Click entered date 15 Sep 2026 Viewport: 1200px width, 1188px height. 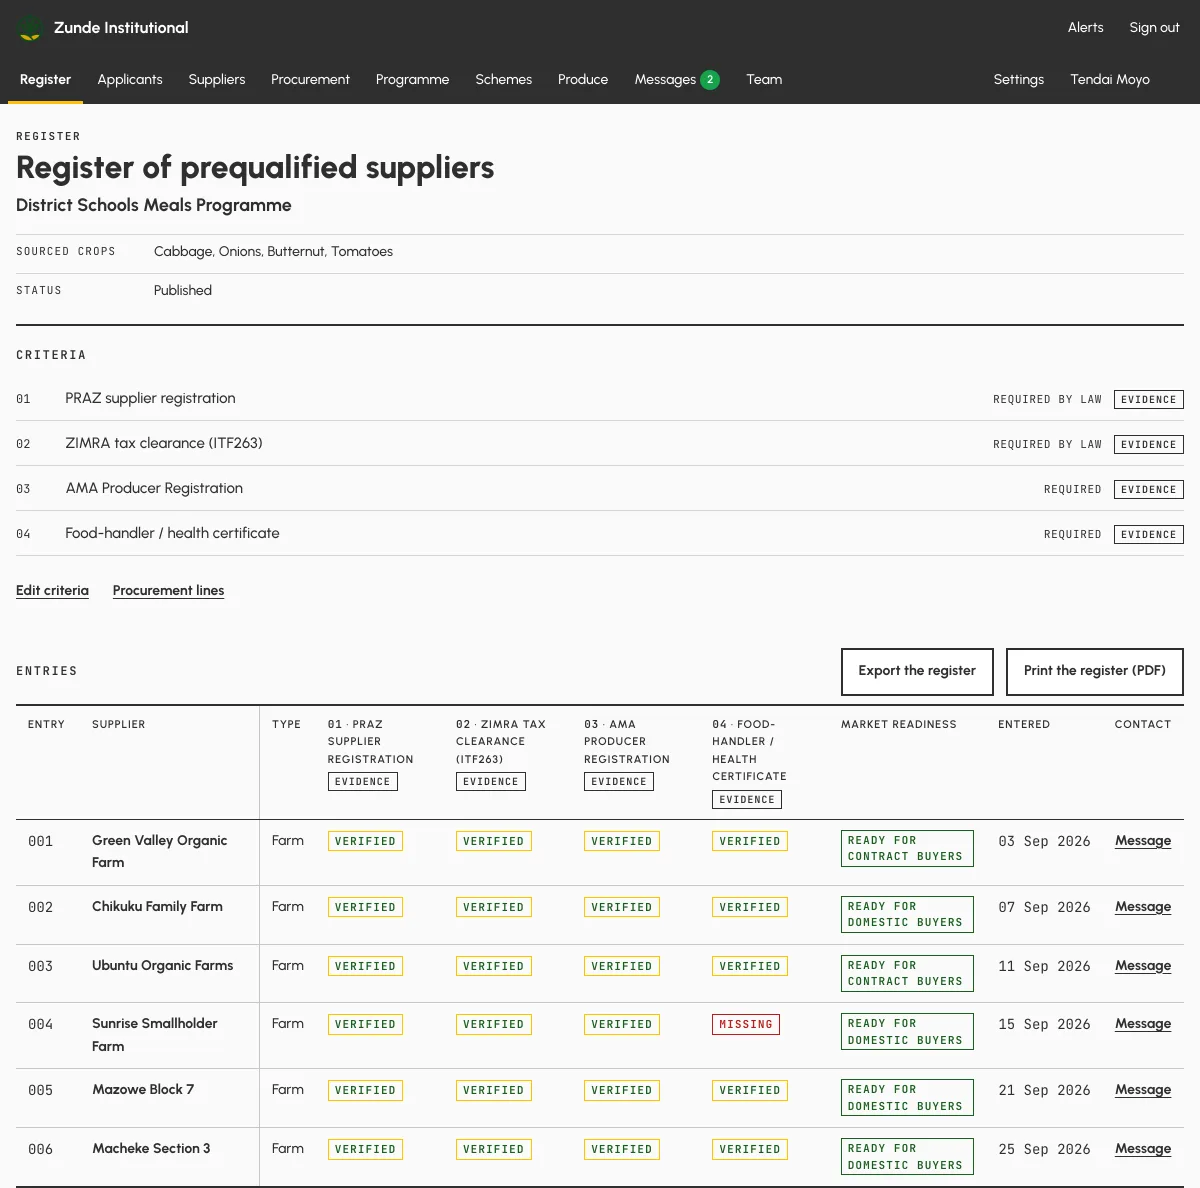(x=1044, y=1024)
